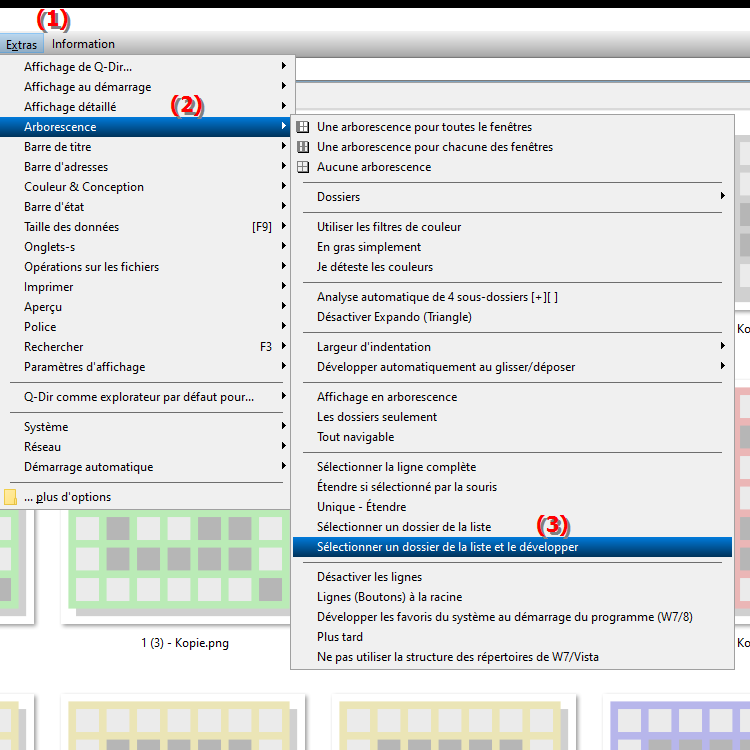This screenshot has height=750, width=750.
Task: Click the plus d'options folder icon
Action: (11, 497)
